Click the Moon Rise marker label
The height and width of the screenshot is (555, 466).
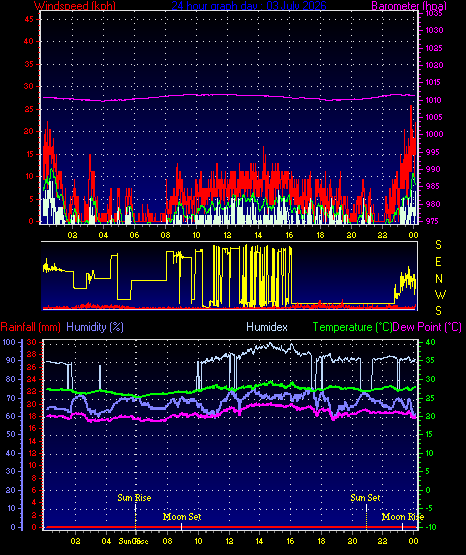pyautogui.click(x=403, y=517)
